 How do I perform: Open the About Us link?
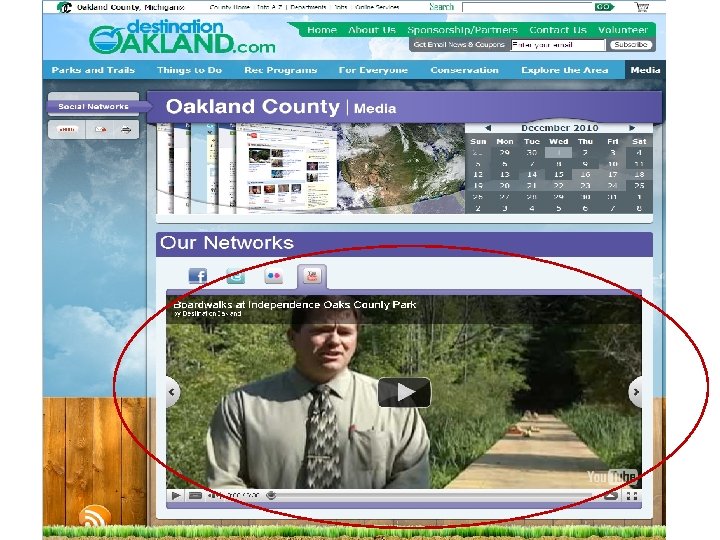(372, 30)
